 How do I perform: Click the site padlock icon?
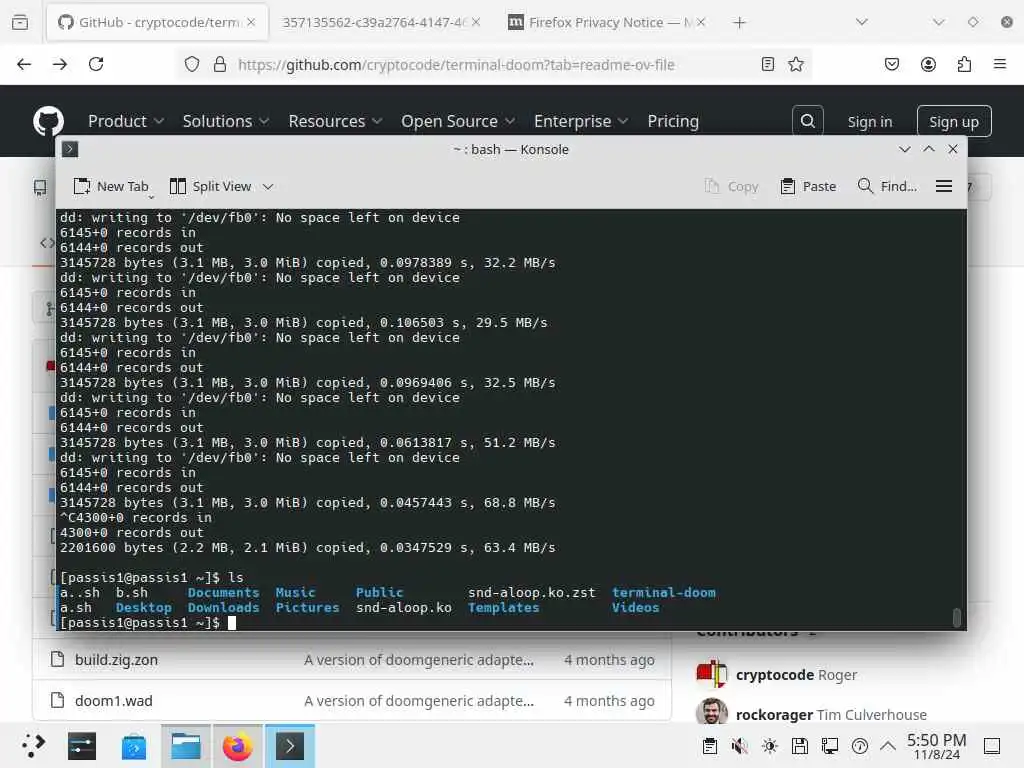220,64
